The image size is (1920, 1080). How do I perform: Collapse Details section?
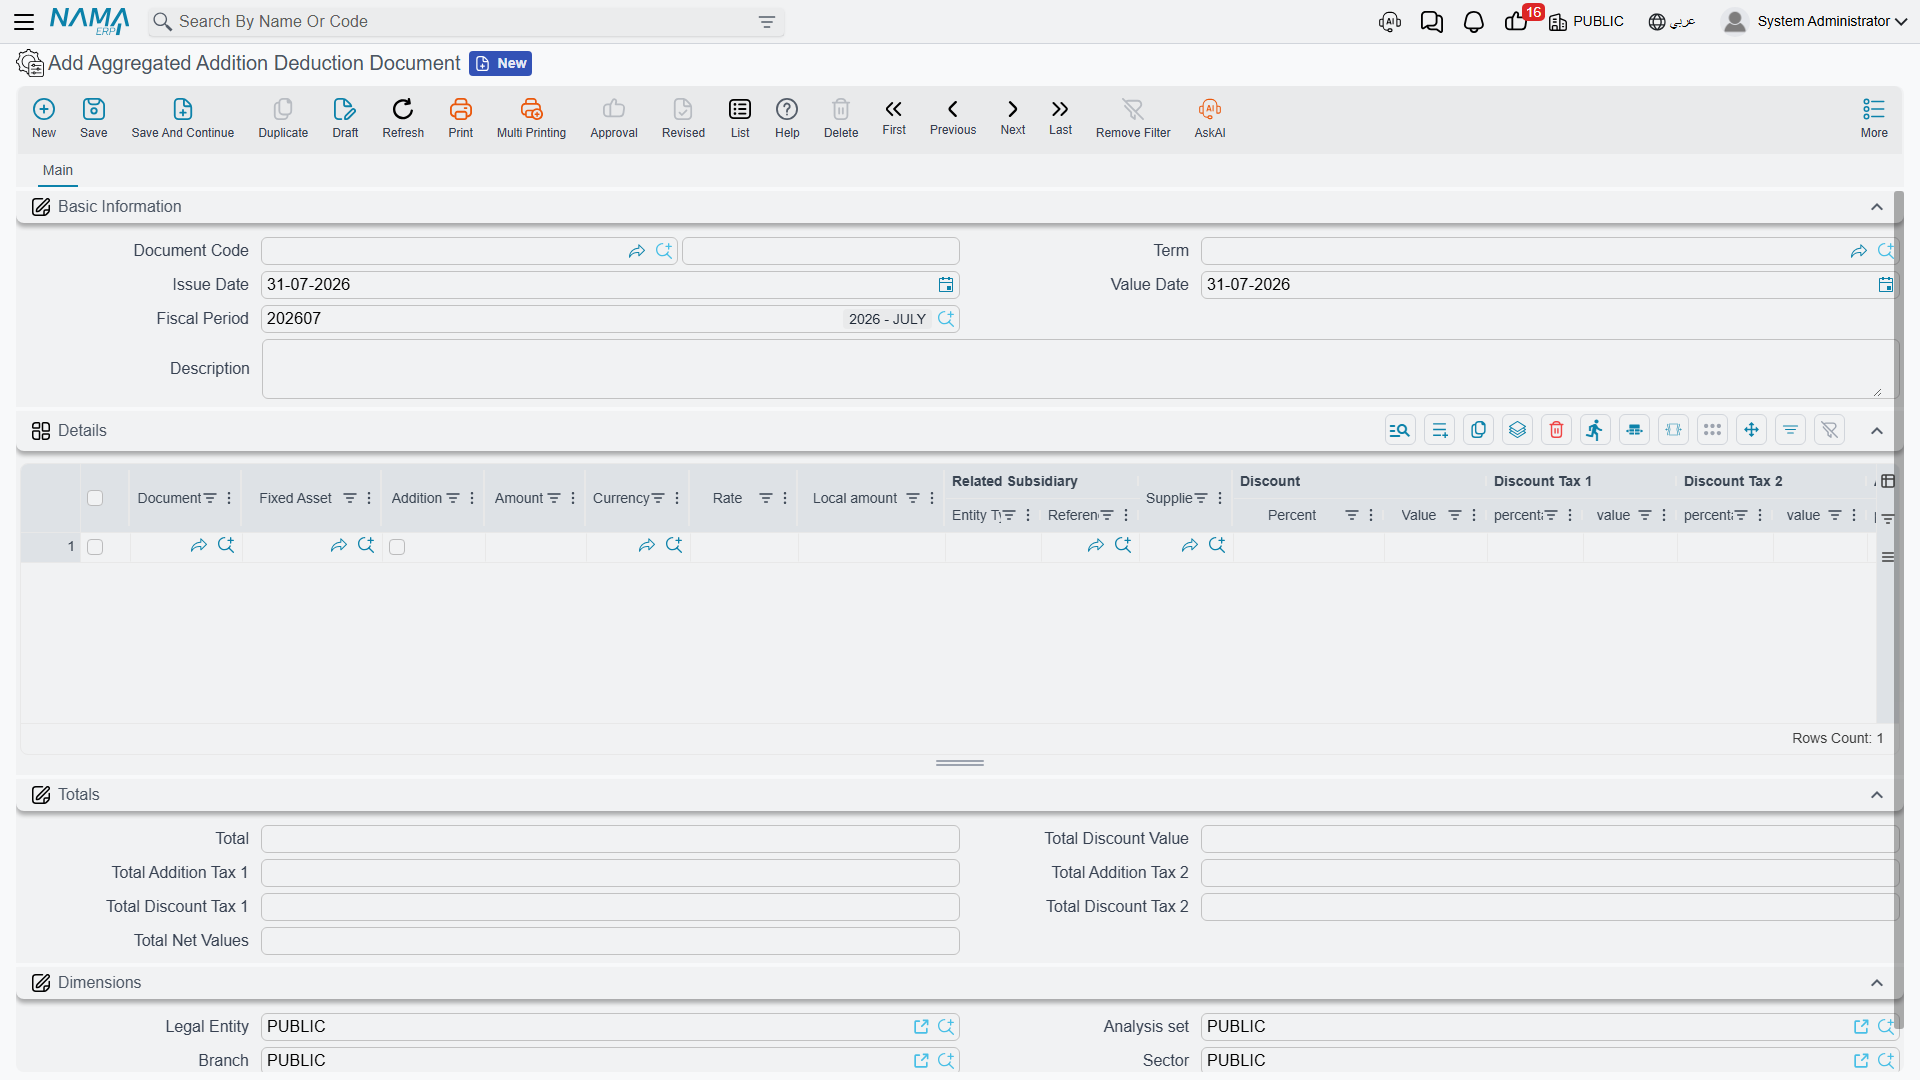(1877, 431)
